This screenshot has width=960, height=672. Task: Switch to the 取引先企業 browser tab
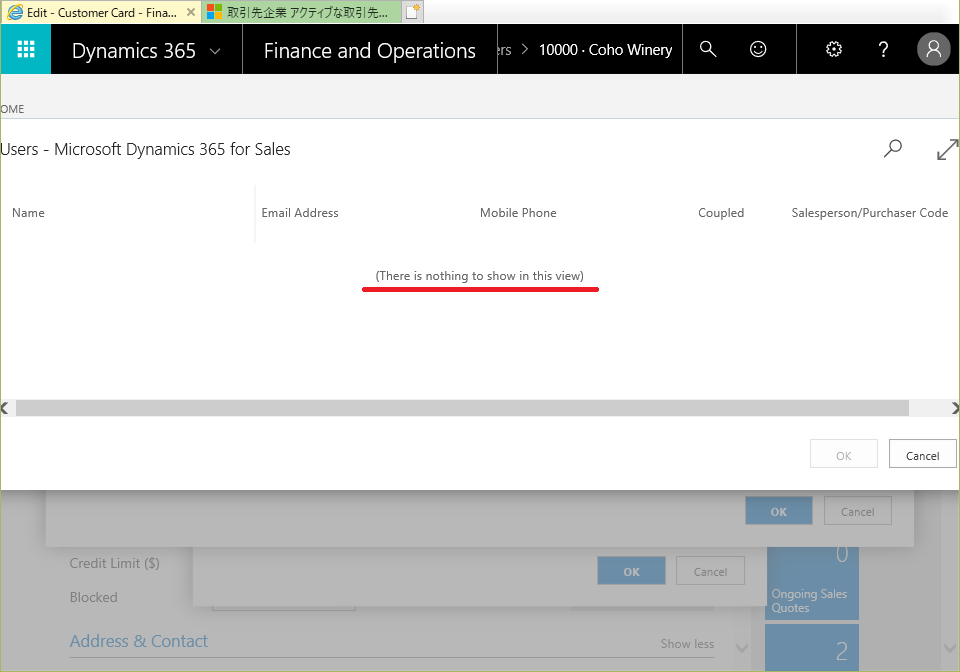click(302, 12)
